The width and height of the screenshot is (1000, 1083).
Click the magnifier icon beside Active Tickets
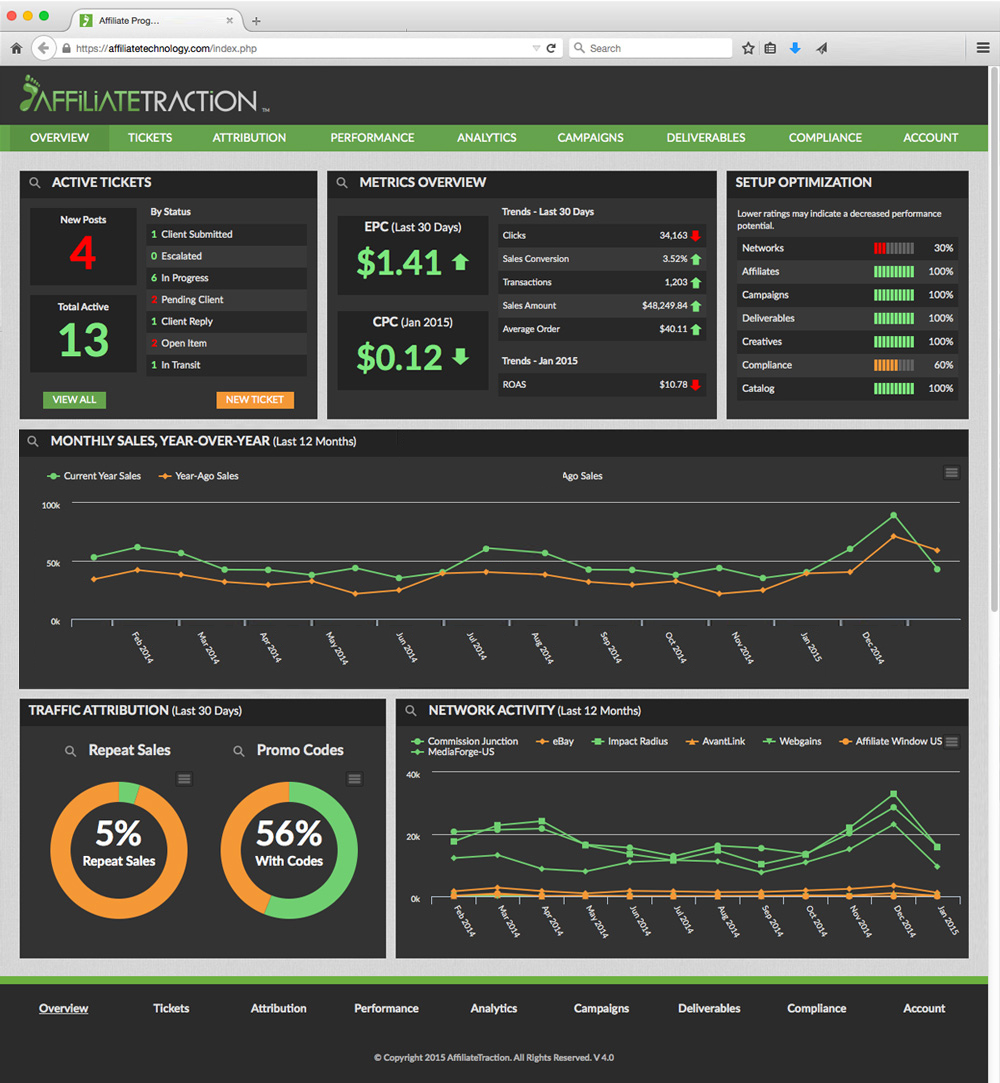[35, 183]
